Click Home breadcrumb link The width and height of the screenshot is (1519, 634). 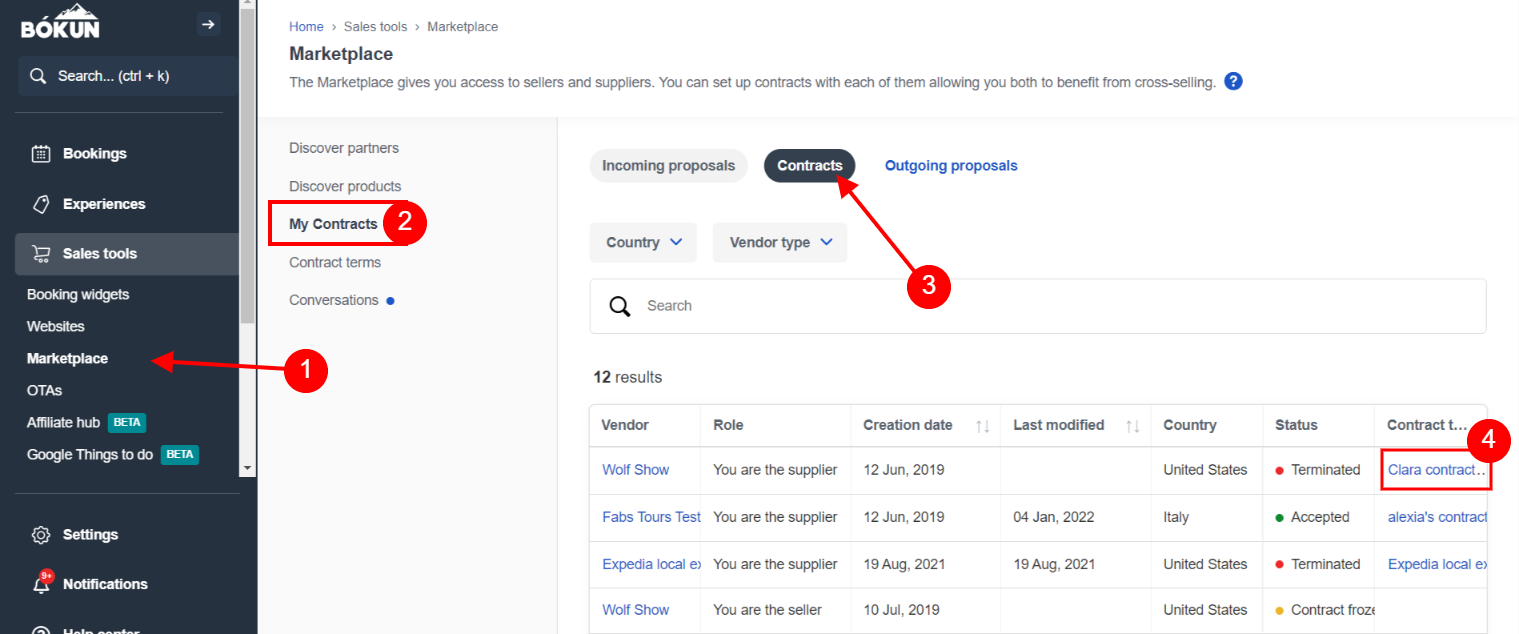[306, 27]
